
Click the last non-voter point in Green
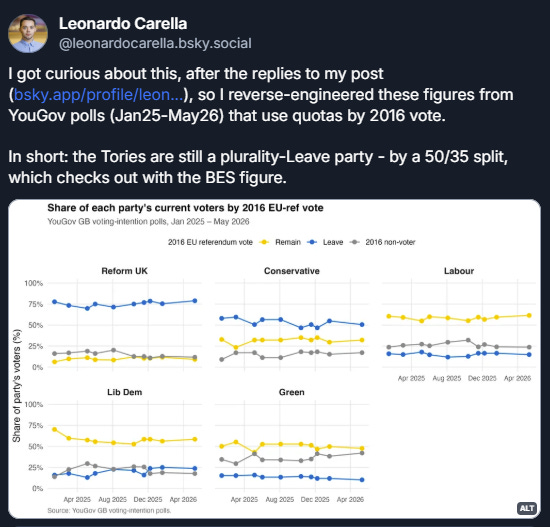tap(362, 453)
